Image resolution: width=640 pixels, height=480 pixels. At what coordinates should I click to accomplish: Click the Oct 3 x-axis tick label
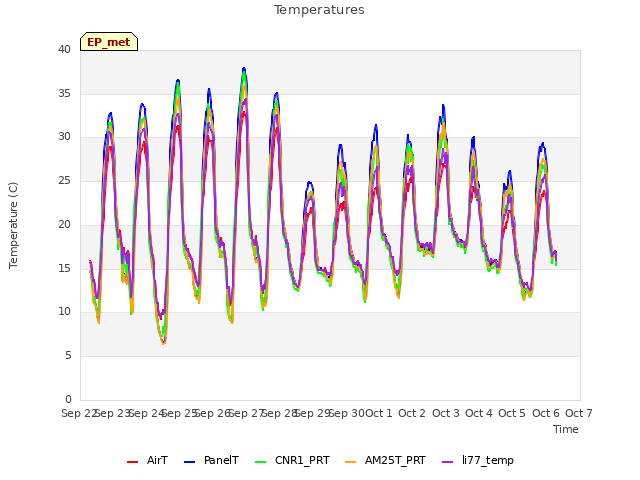pyautogui.click(x=446, y=413)
